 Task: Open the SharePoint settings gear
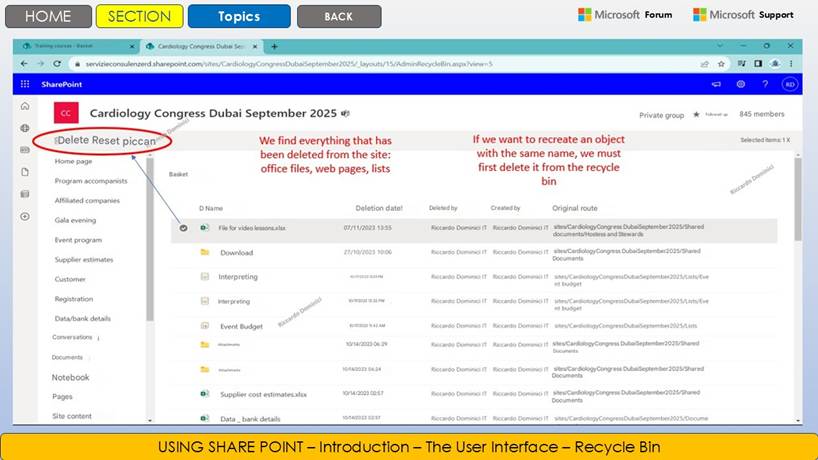pyautogui.click(x=740, y=84)
